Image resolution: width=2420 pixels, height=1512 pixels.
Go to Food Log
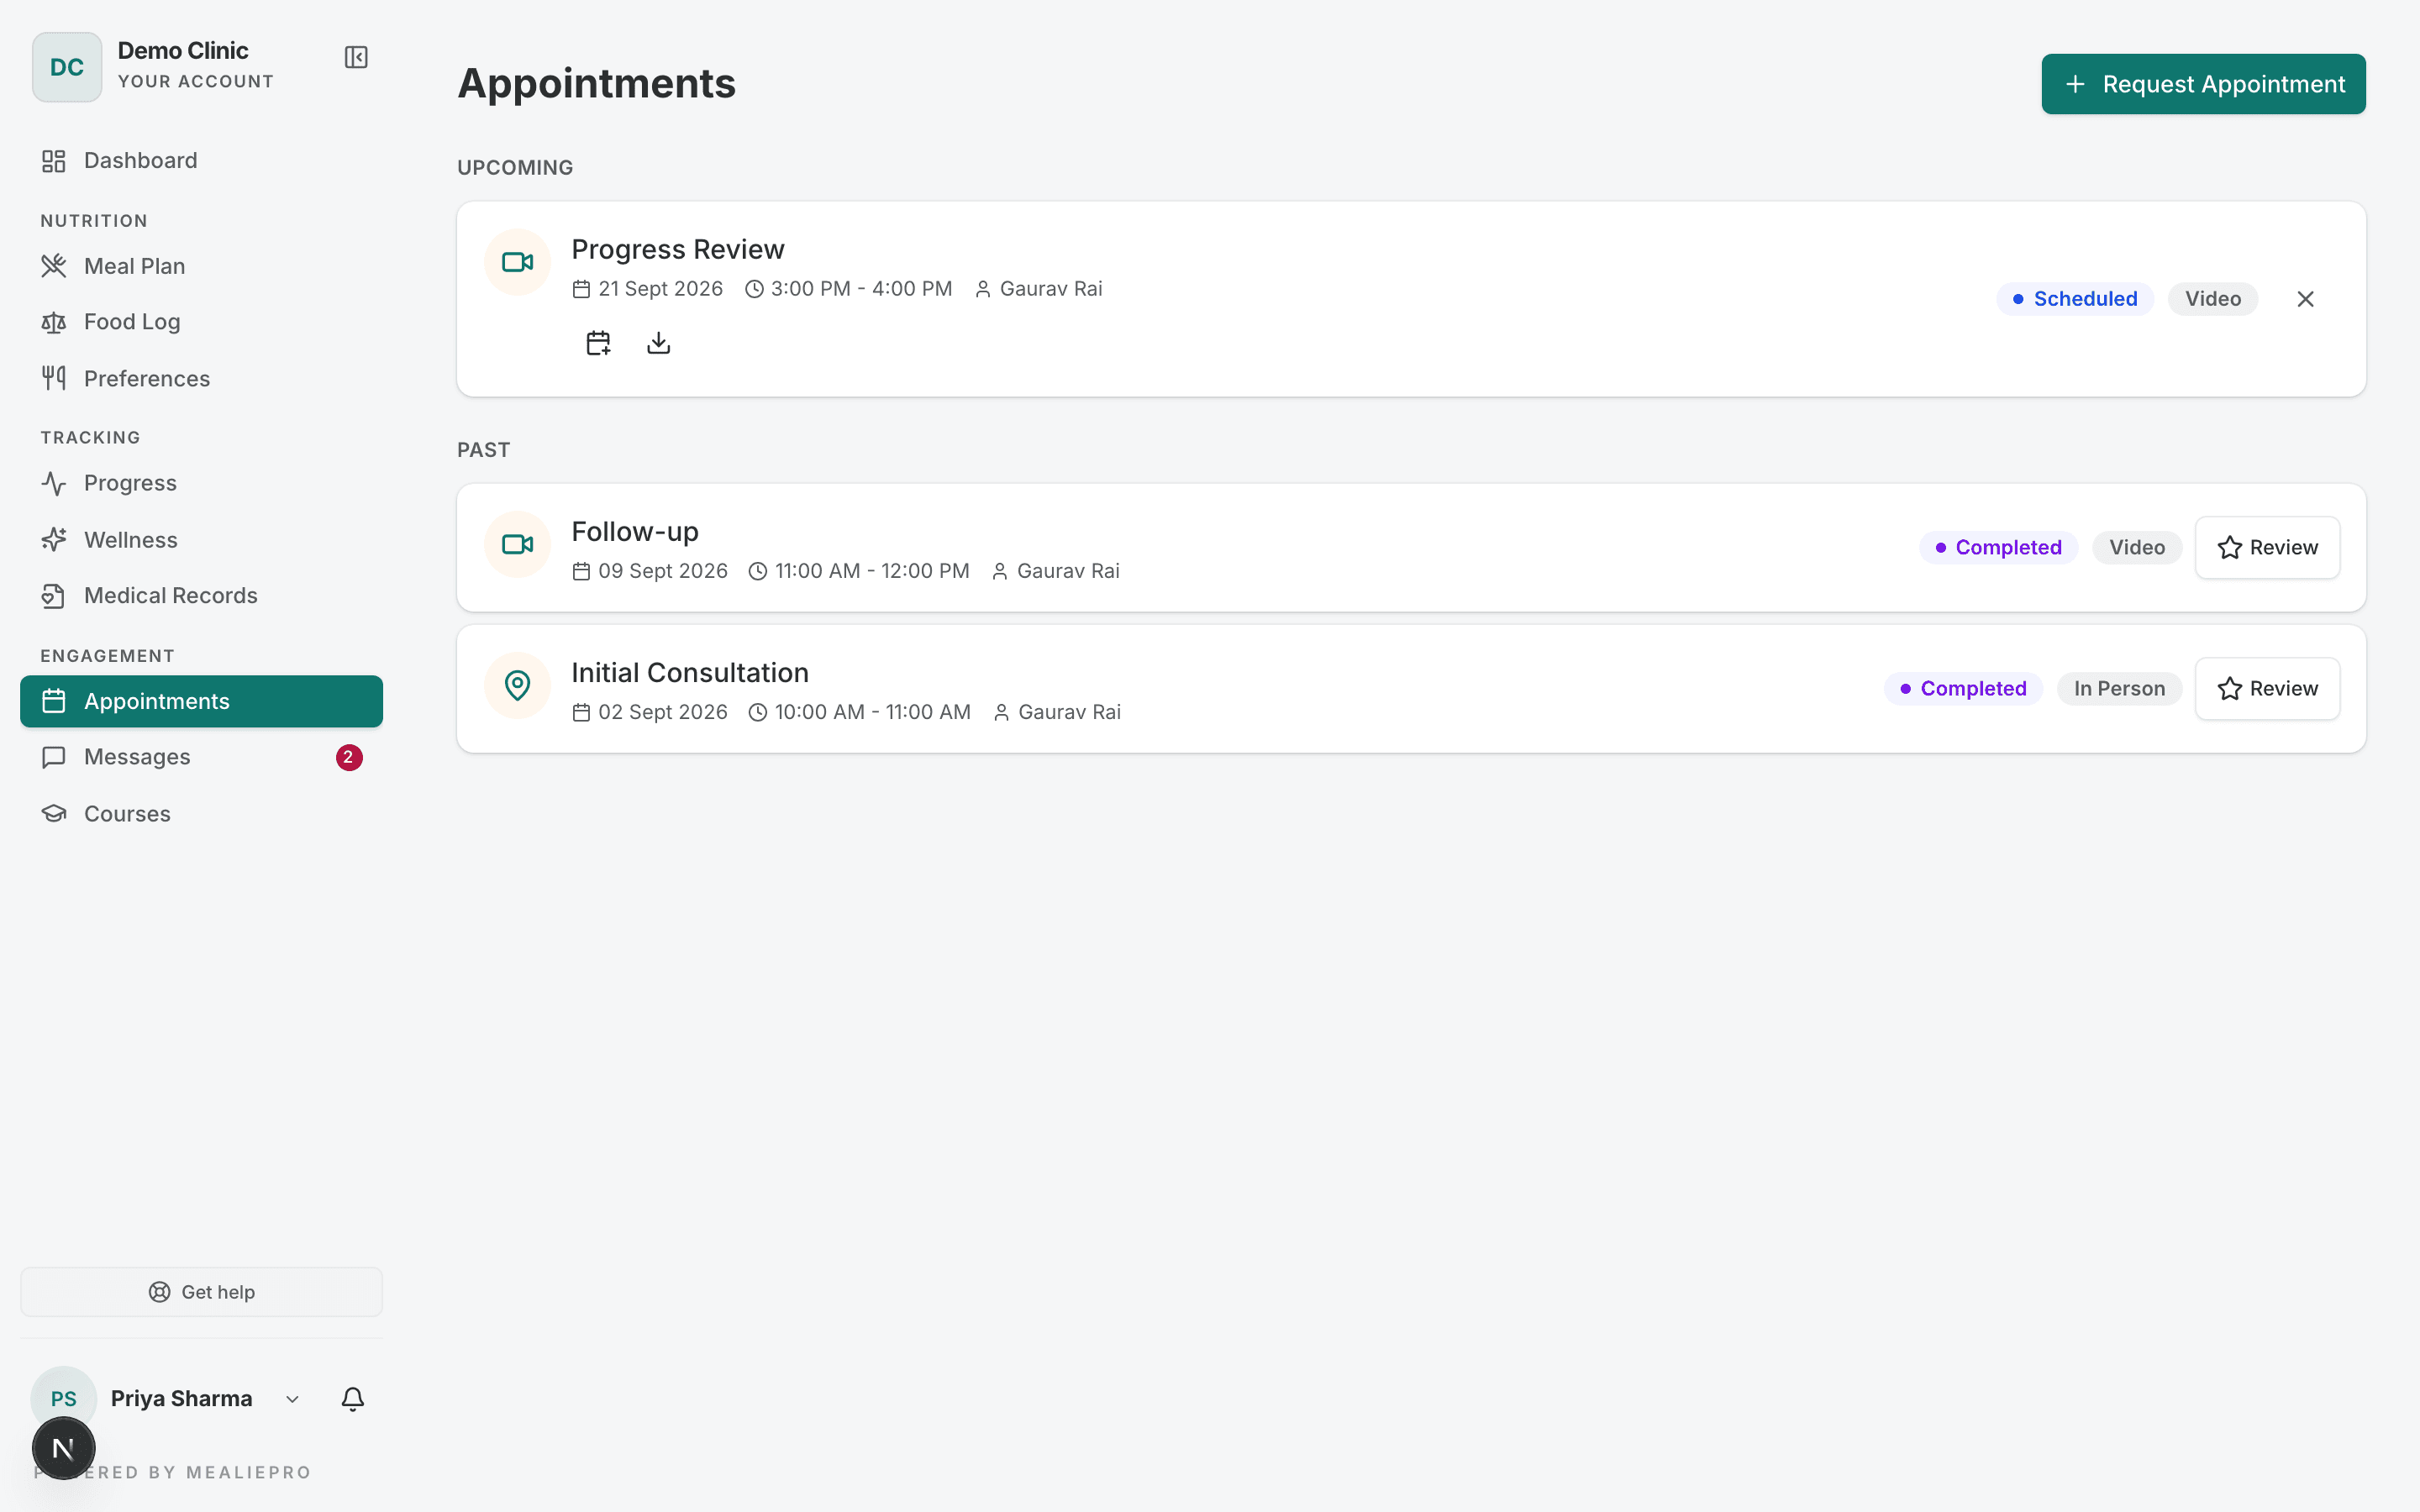click(x=201, y=322)
